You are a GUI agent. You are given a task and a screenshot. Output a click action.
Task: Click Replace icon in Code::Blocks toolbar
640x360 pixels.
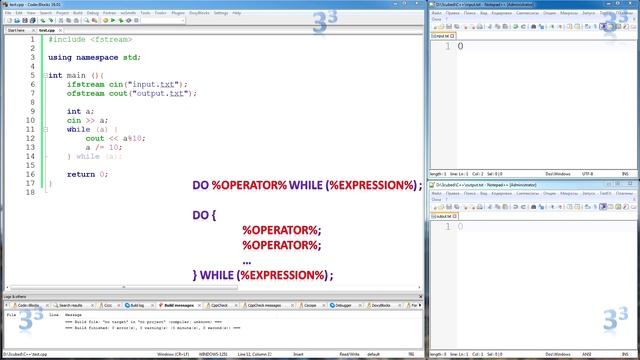pos(95,20)
